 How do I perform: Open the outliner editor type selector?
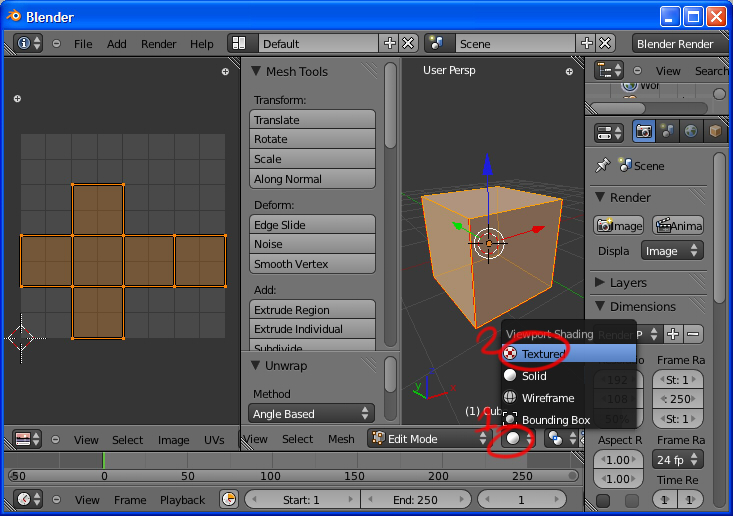click(610, 70)
